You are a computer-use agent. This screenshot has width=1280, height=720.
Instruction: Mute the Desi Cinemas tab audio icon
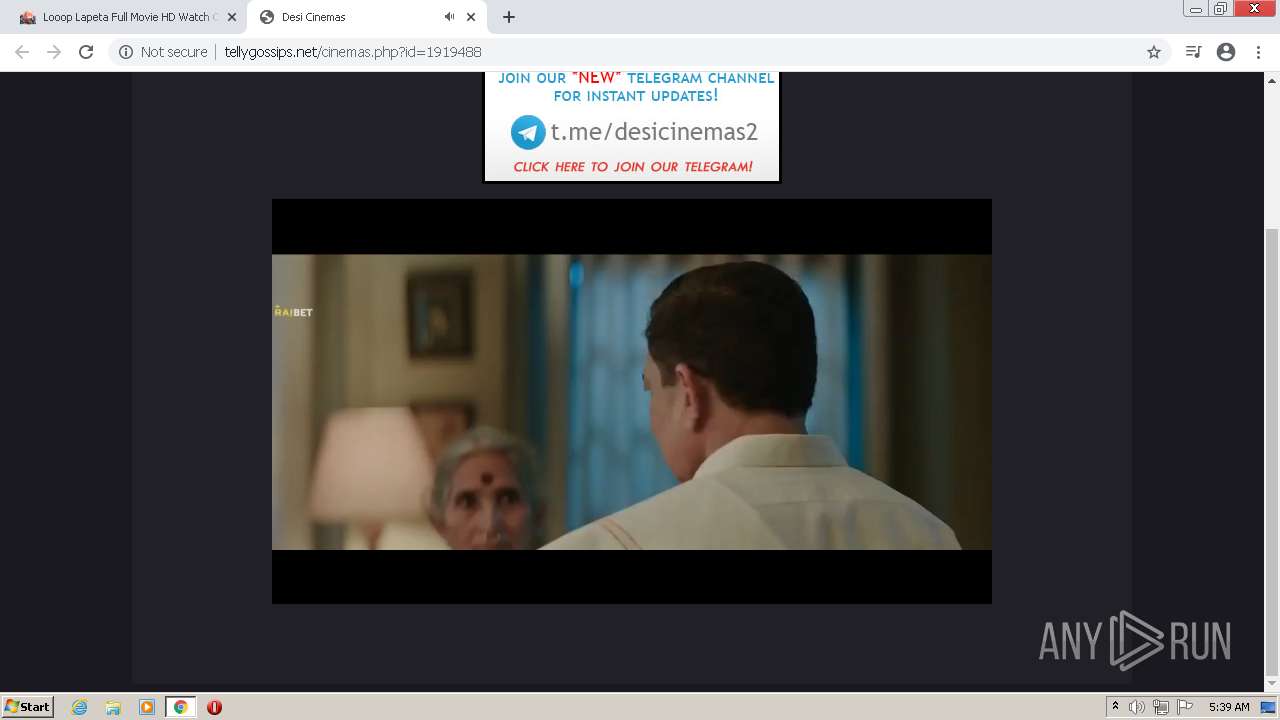[449, 17]
